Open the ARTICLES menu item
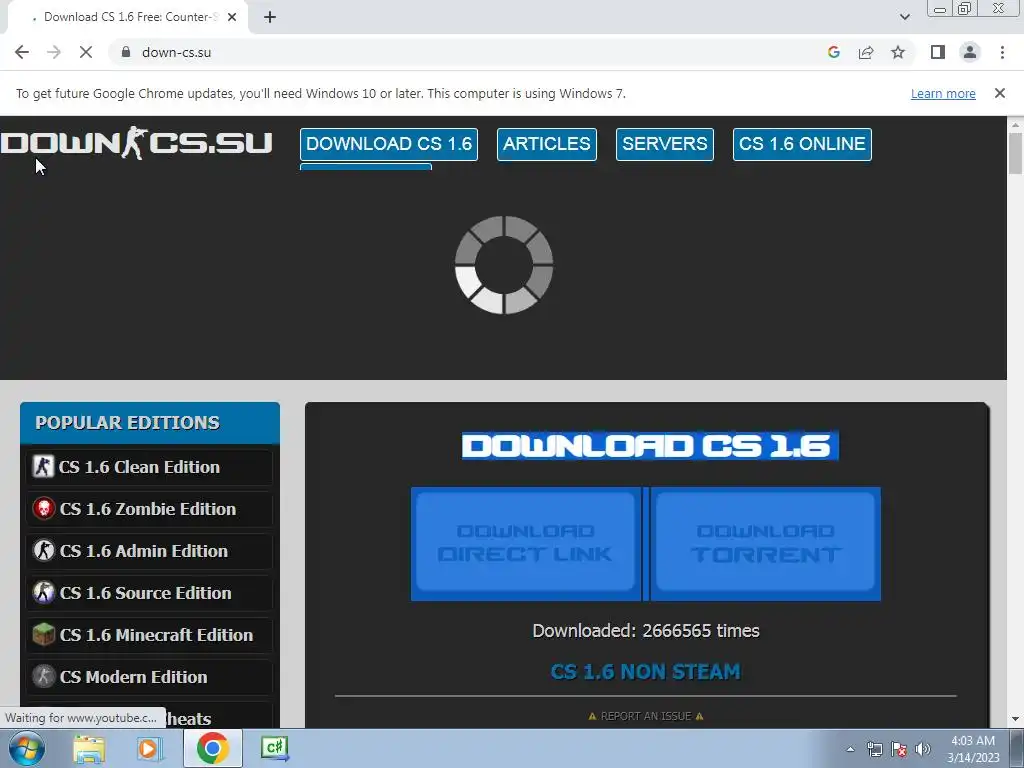1024x768 pixels. pos(547,144)
